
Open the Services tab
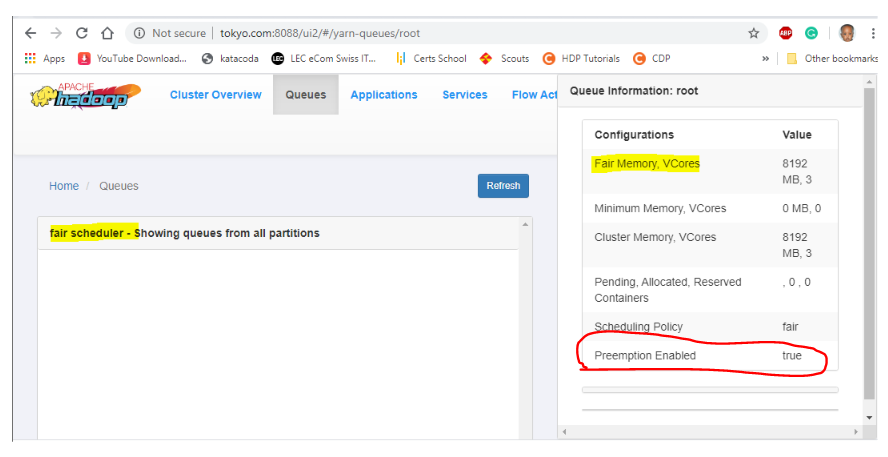click(464, 95)
